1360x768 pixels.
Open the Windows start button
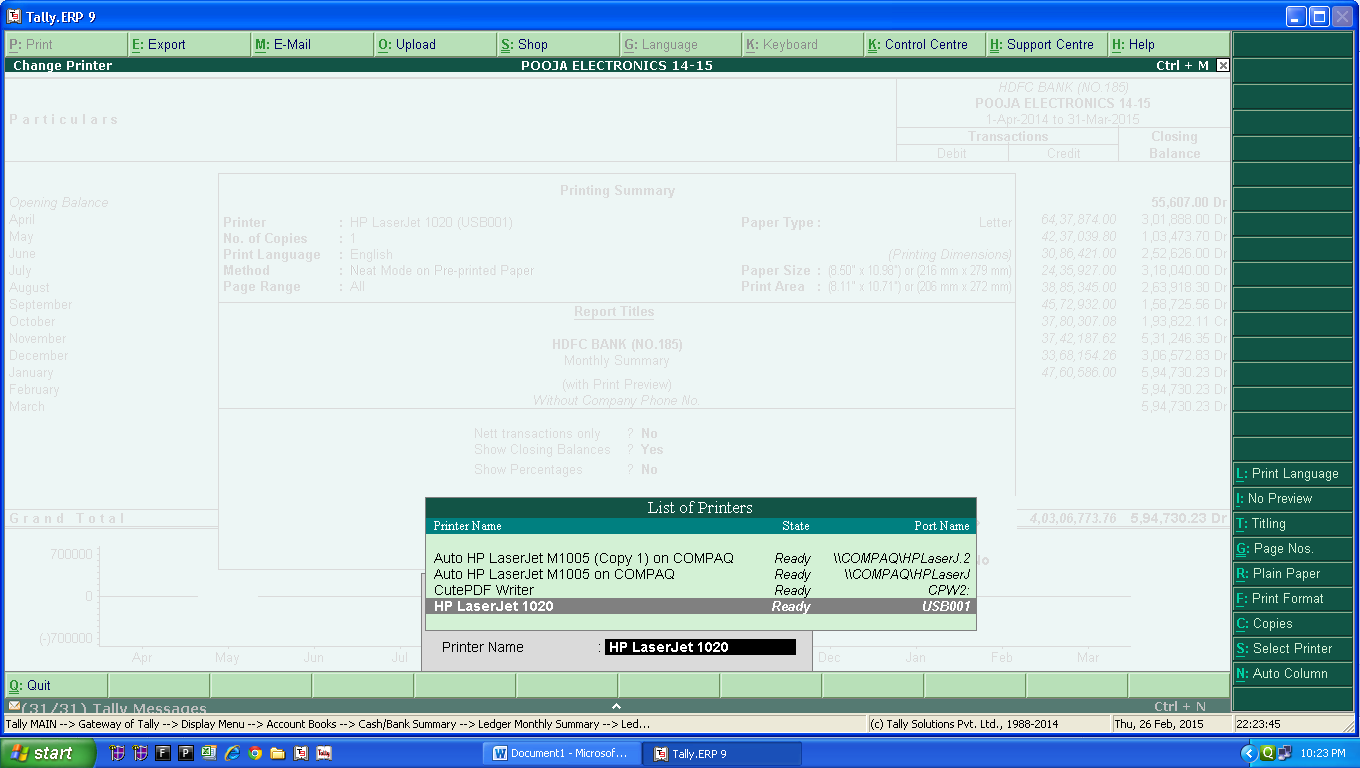click(48, 753)
